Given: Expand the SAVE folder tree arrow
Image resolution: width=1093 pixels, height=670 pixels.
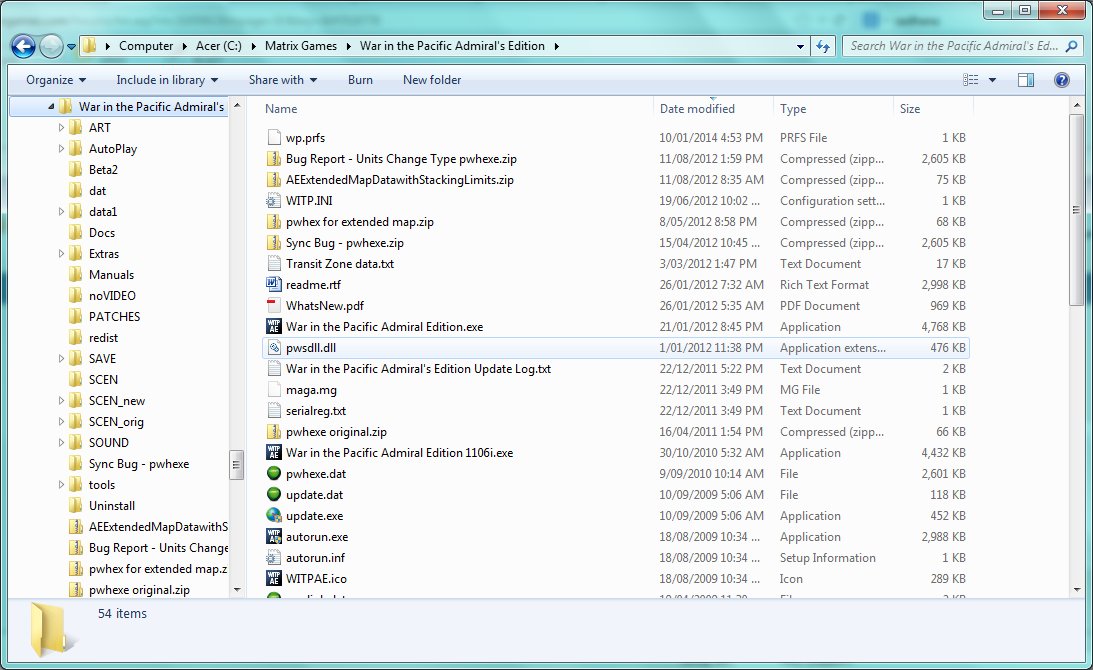Looking at the screenshot, I should point(61,358).
